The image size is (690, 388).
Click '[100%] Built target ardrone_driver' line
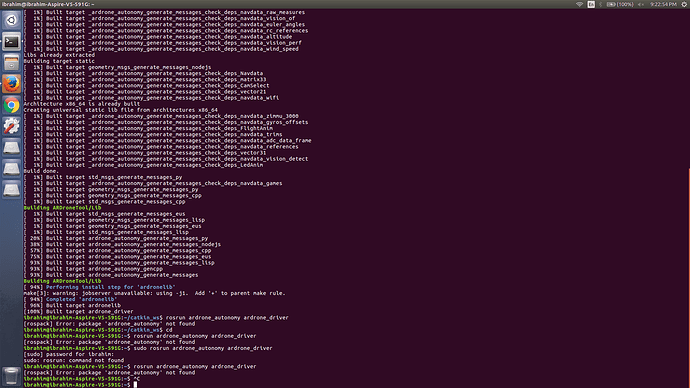78,311
